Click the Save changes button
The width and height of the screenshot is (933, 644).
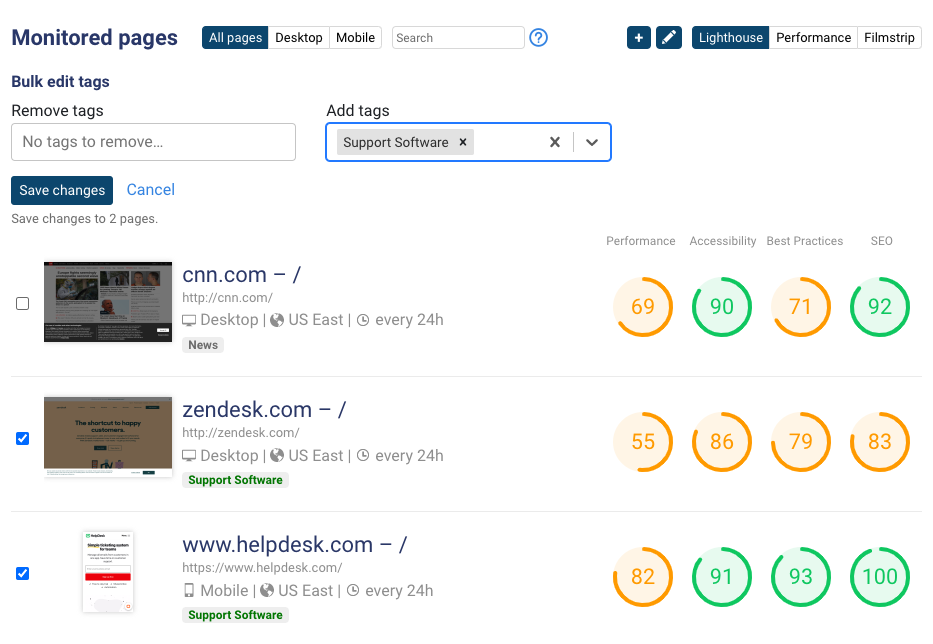61,190
